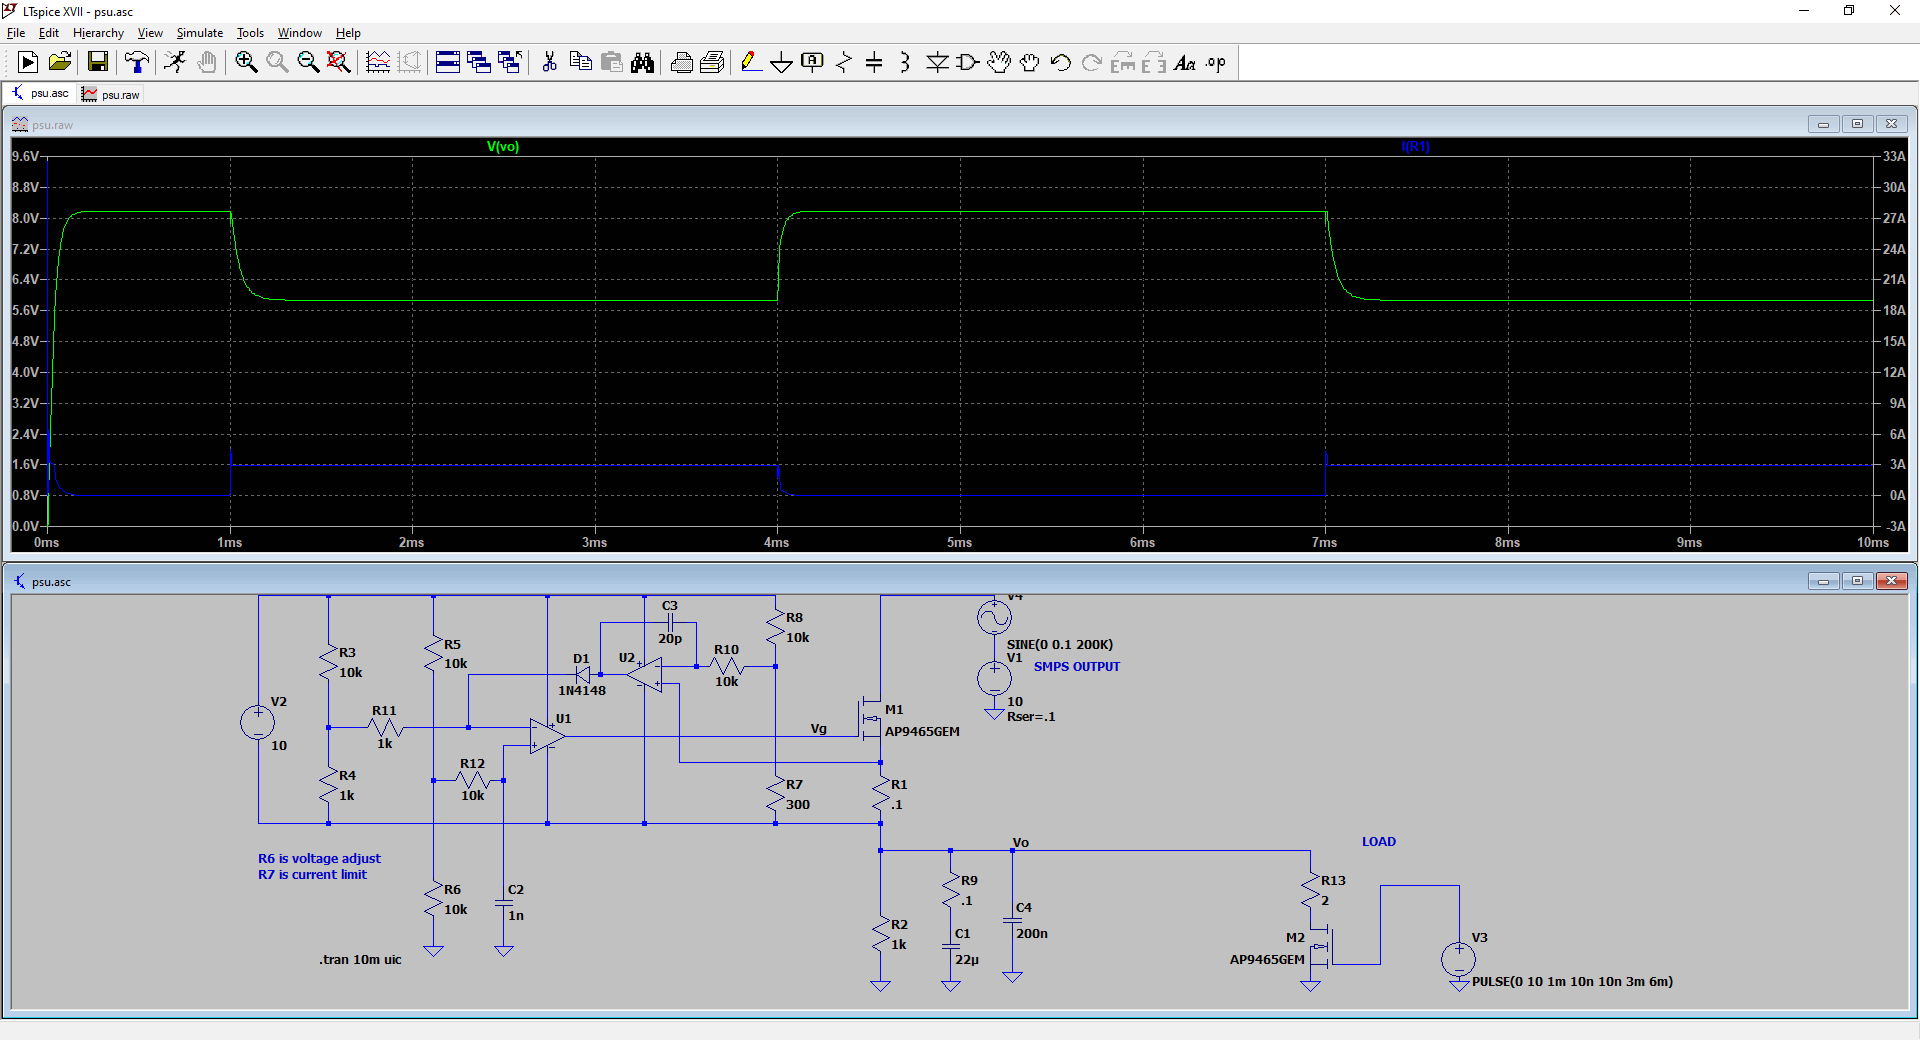Switch to the psu.asc tab
Screen dimensions: 1920x1040
pos(40,93)
